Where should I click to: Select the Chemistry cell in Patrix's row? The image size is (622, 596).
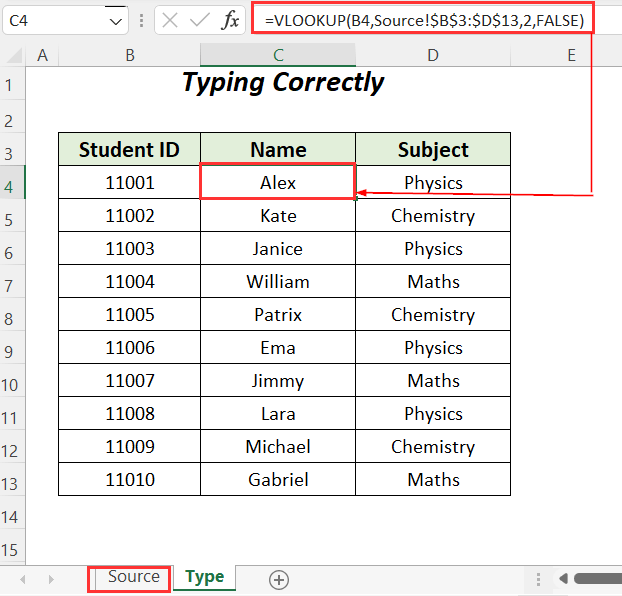pos(433,314)
